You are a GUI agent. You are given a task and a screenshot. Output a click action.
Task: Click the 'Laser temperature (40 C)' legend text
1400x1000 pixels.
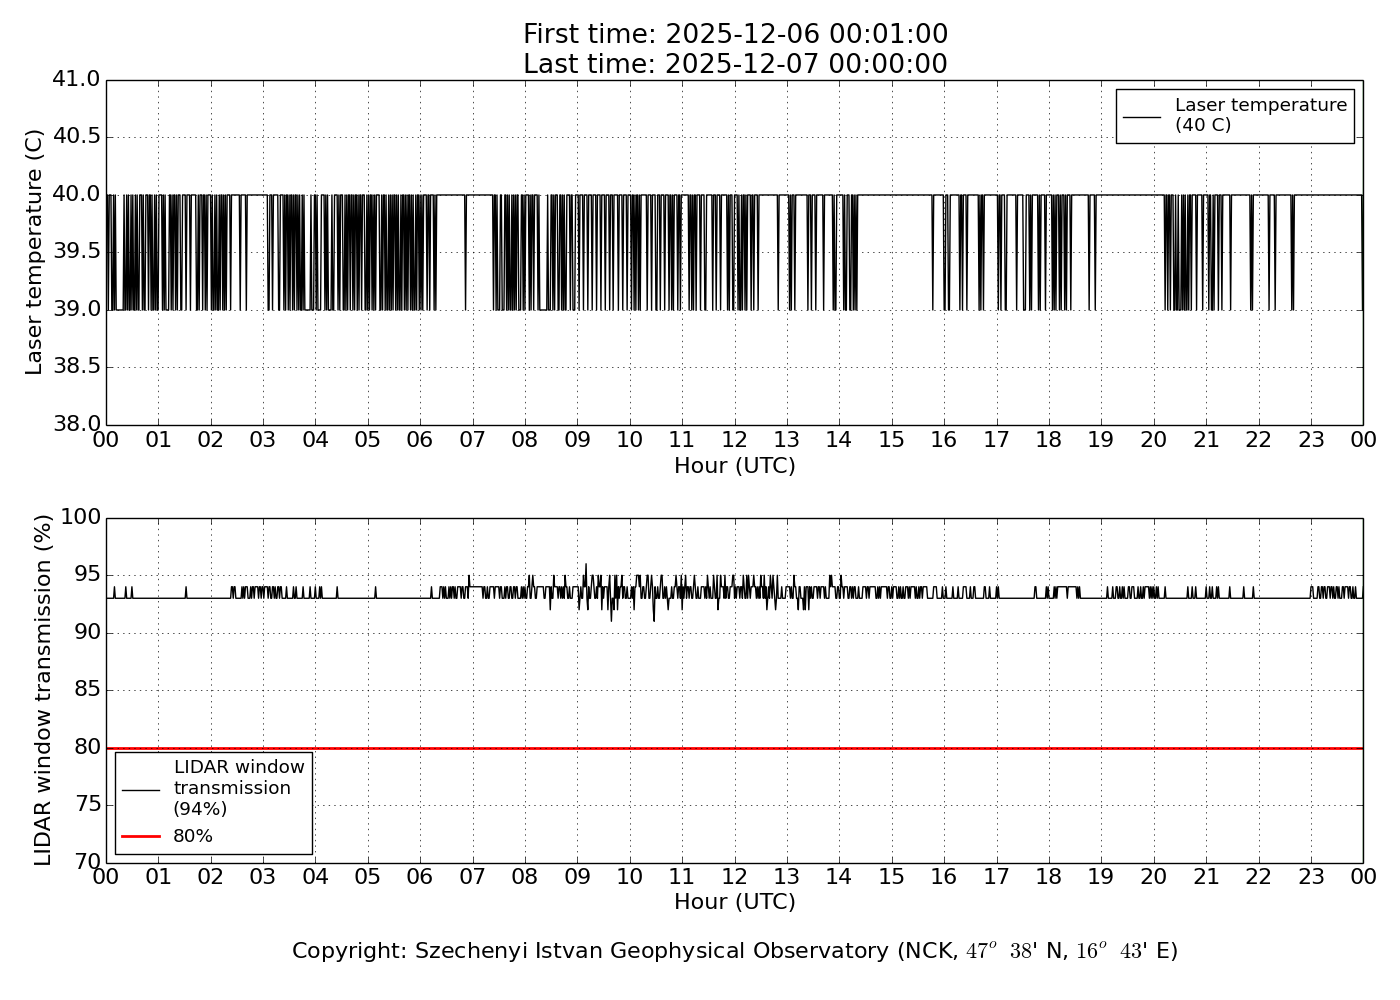point(1260,115)
